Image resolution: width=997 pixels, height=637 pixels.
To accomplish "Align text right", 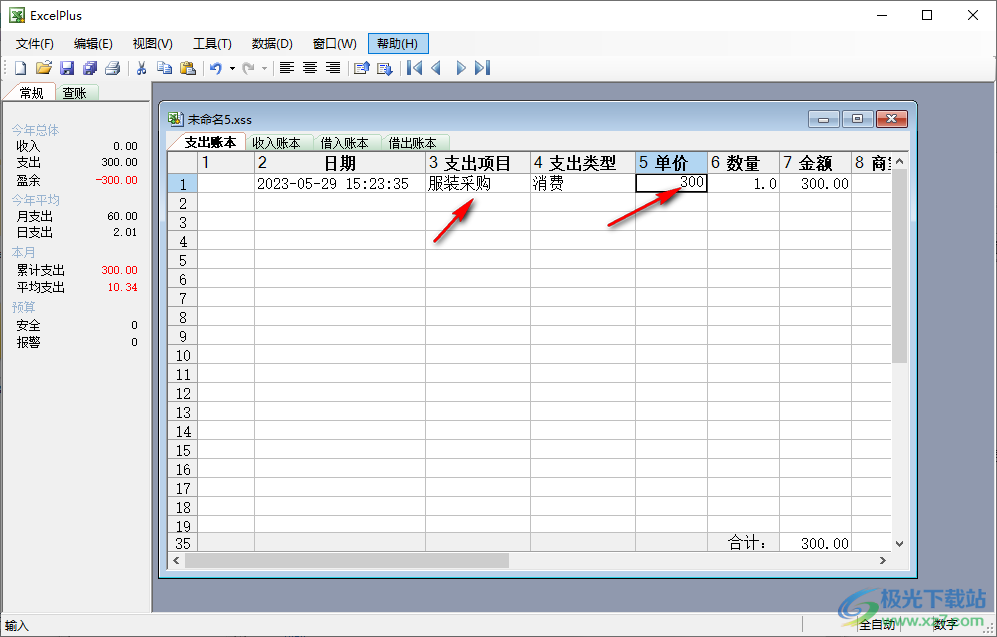I will [x=333, y=68].
